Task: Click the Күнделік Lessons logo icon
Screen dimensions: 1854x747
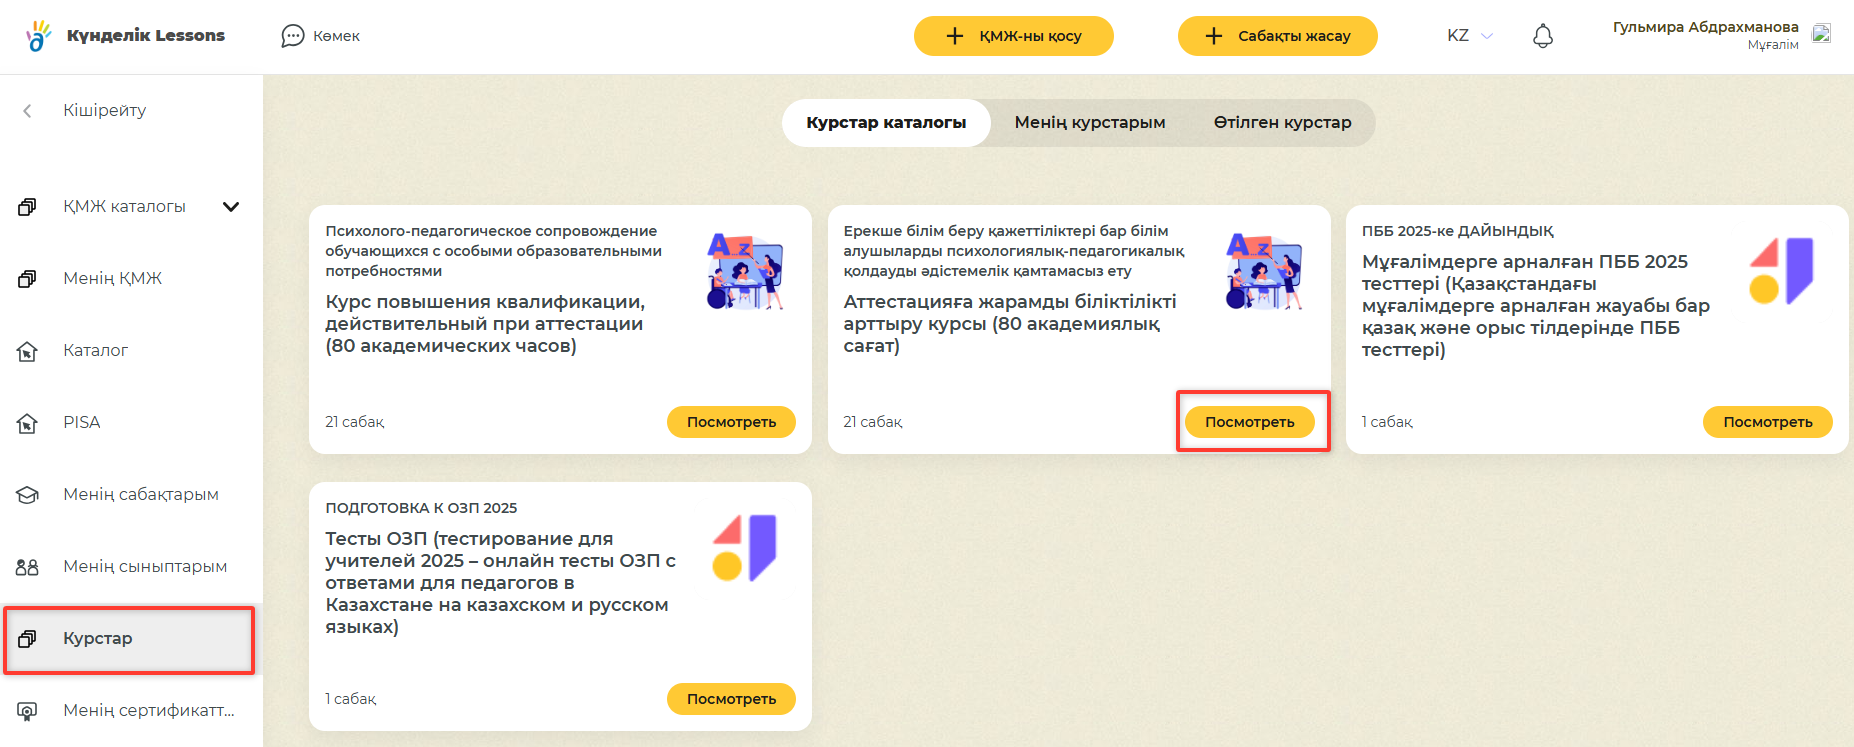Action: [x=38, y=36]
